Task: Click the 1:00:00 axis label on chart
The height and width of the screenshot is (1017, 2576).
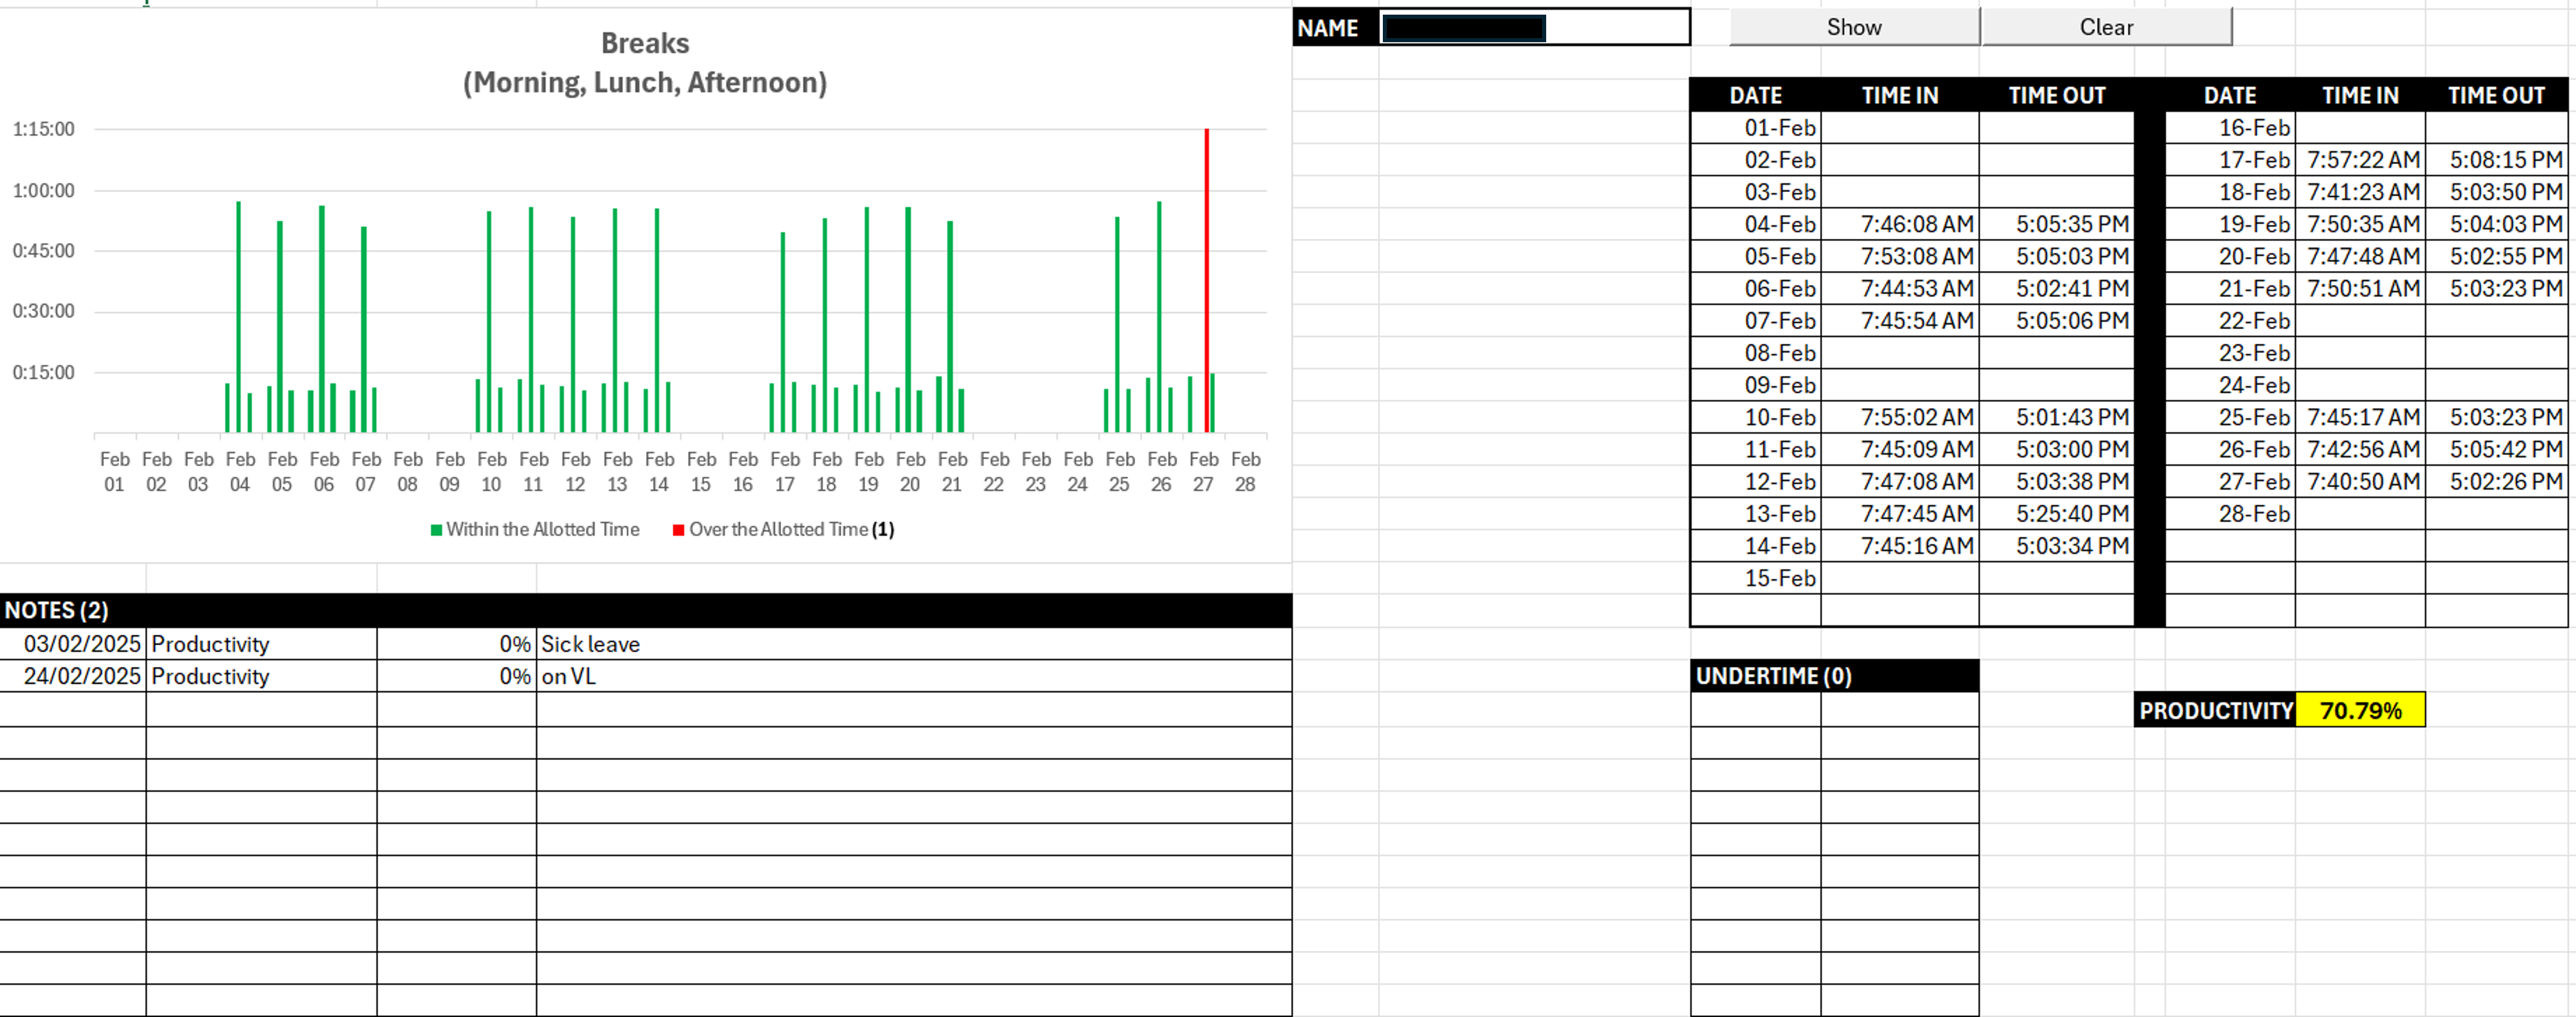Action: [43, 190]
